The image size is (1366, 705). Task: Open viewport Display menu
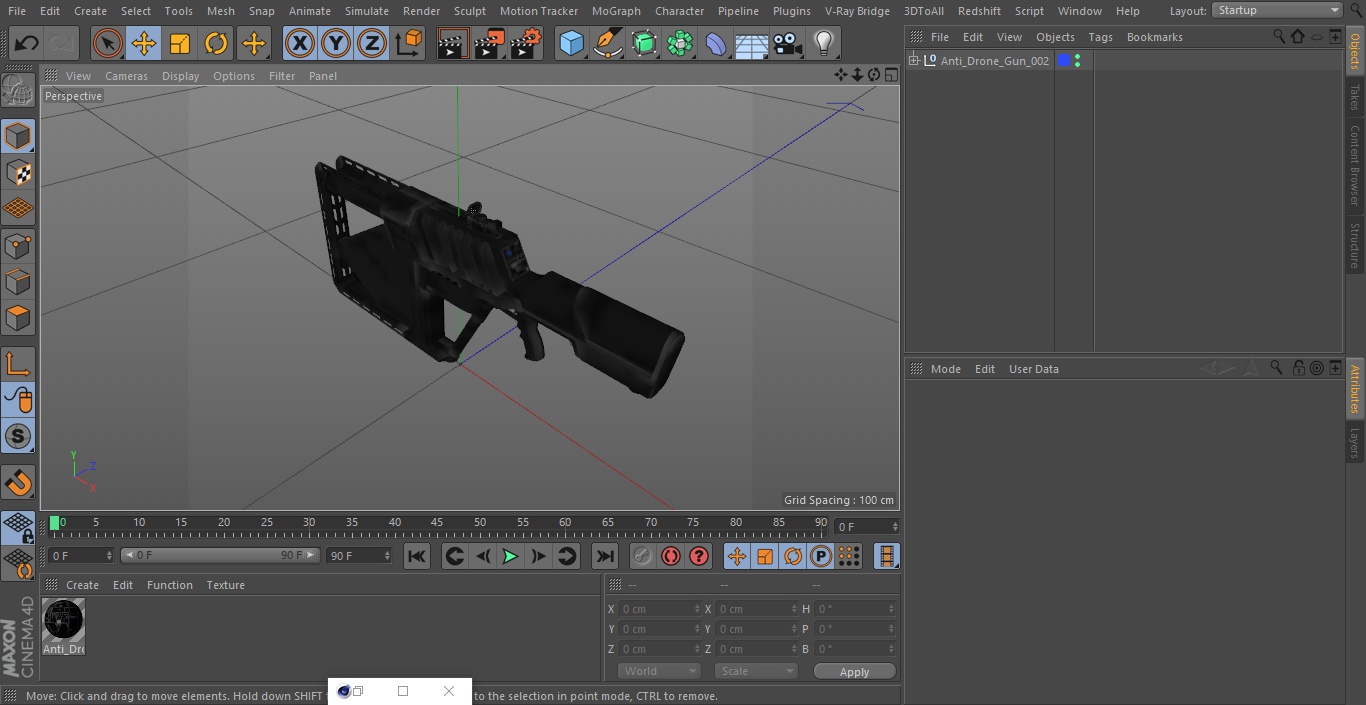180,76
